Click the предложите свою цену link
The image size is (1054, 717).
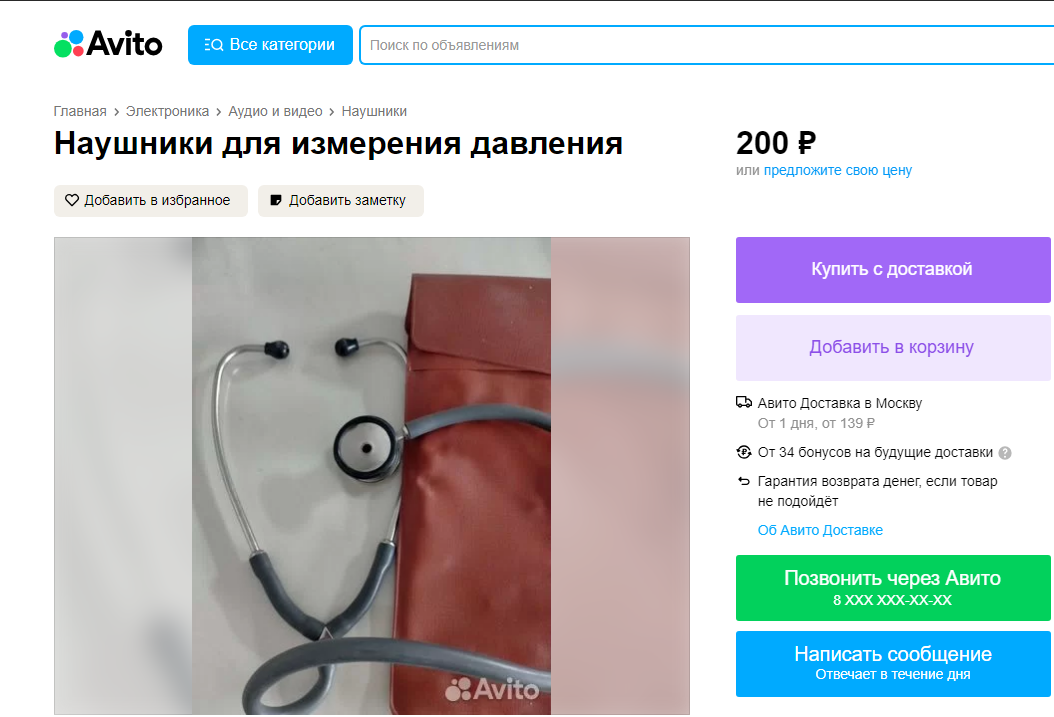coord(838,171)
